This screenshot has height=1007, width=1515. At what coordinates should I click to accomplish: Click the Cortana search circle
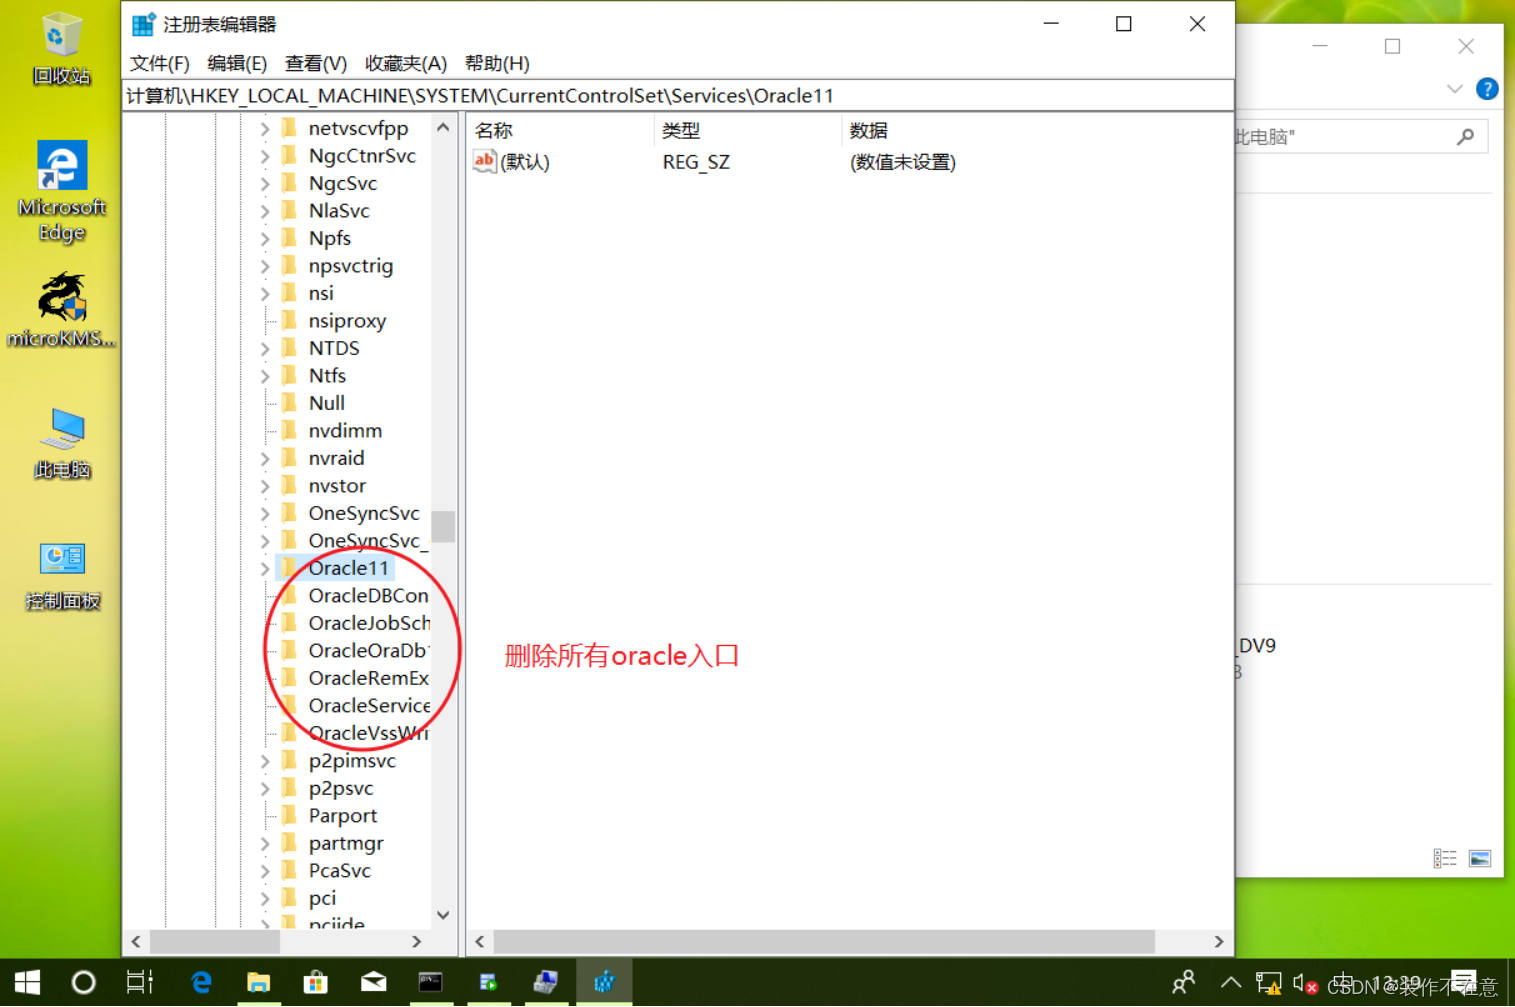(84, 983)
